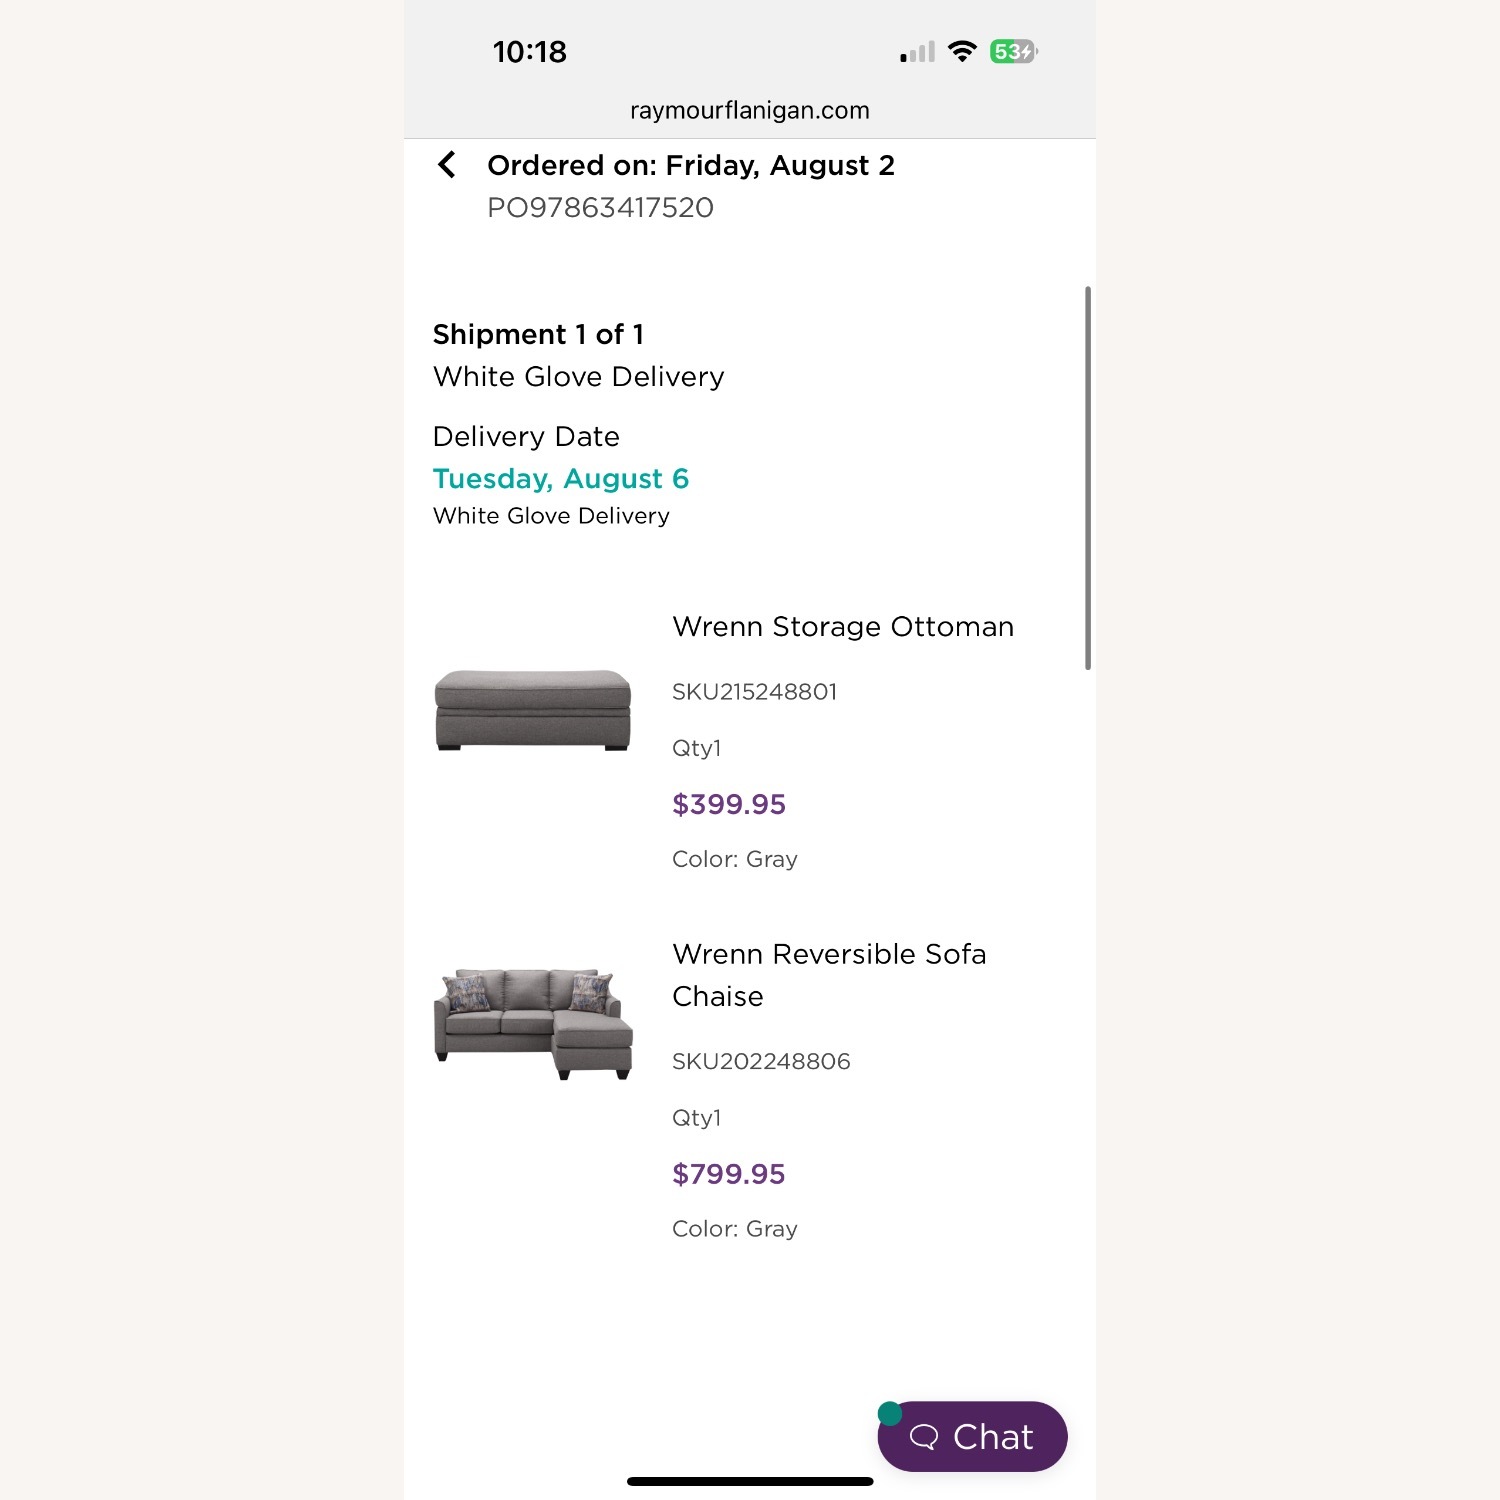Select order PO97863417520
Viewport: 1500px width, 1500px height.
[x=599, y=208]
